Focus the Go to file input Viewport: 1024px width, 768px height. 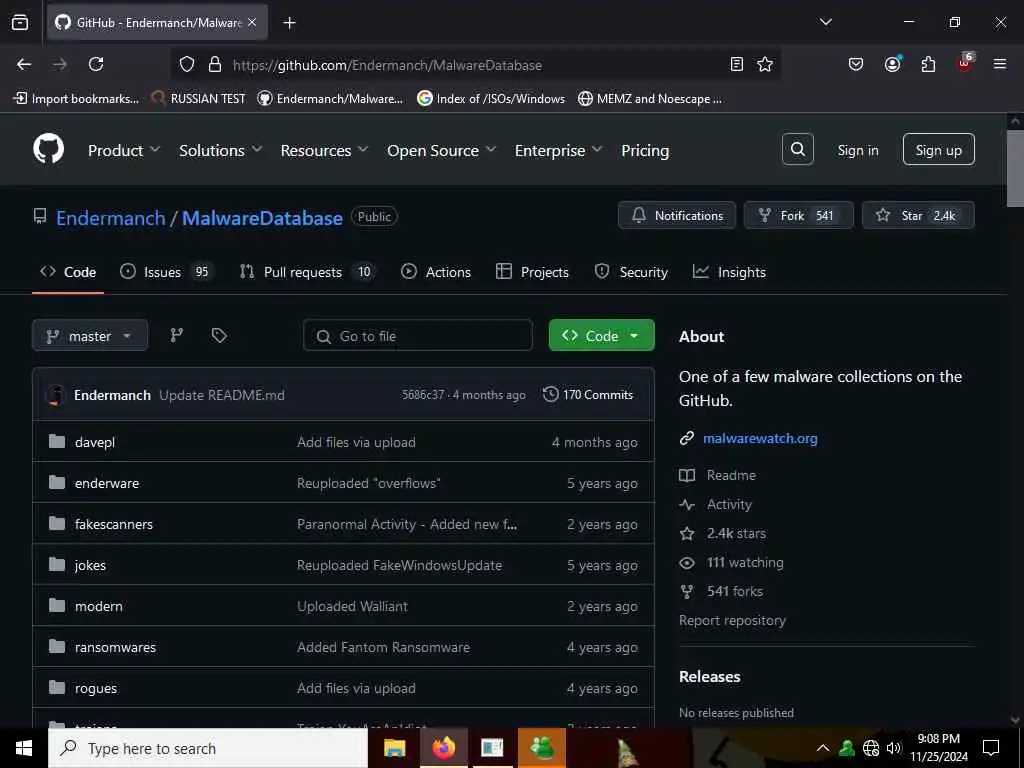click(418, 336)
